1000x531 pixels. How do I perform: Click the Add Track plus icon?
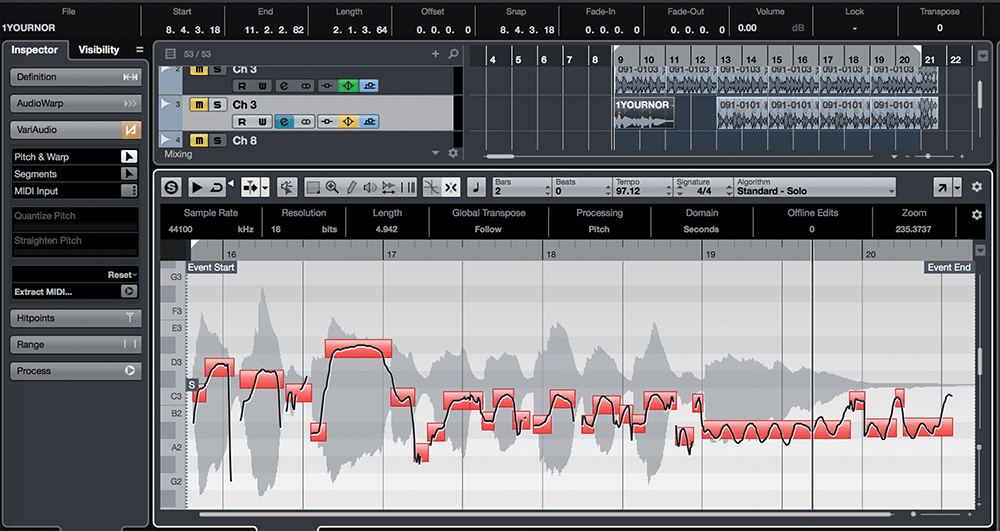tap(436, 54)
